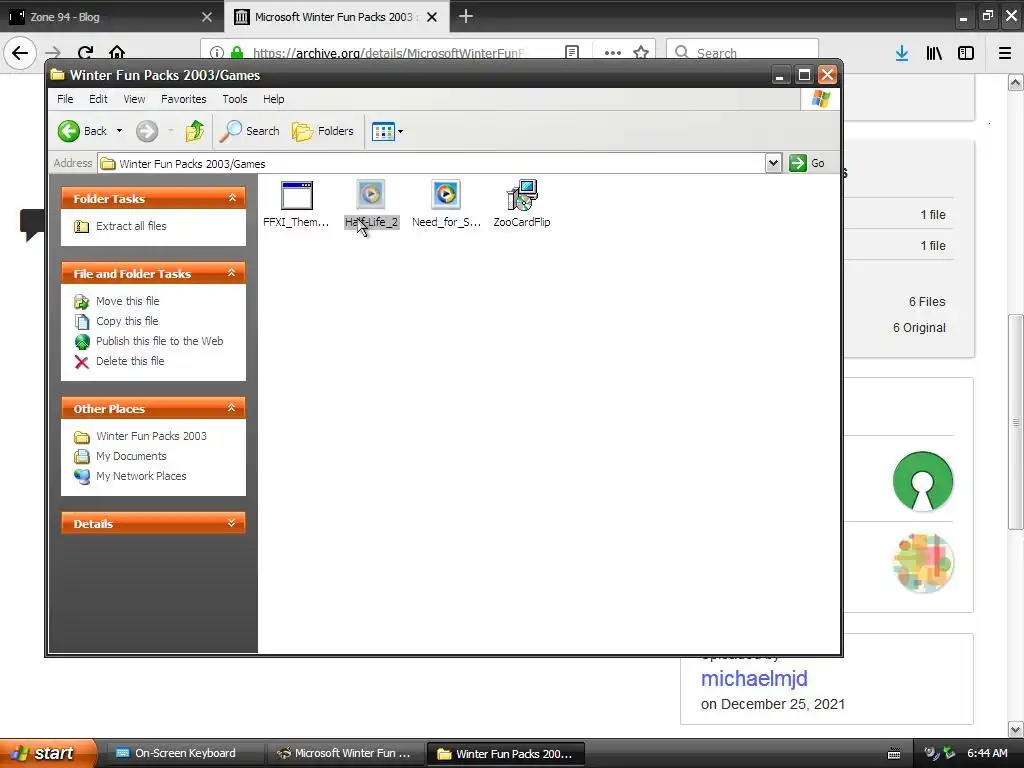
Task: Open page actions three-dot menu
Action: click(x=613, y=52)
